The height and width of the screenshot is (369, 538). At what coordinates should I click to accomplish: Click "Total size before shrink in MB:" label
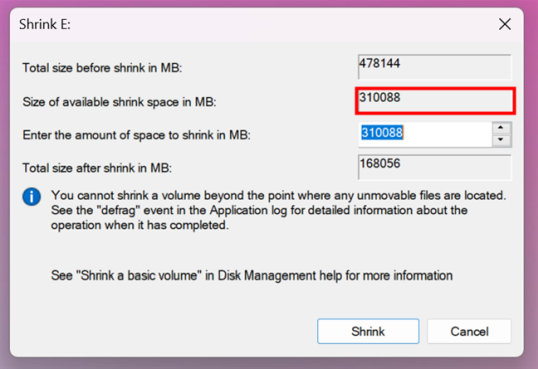coord(102,68)
